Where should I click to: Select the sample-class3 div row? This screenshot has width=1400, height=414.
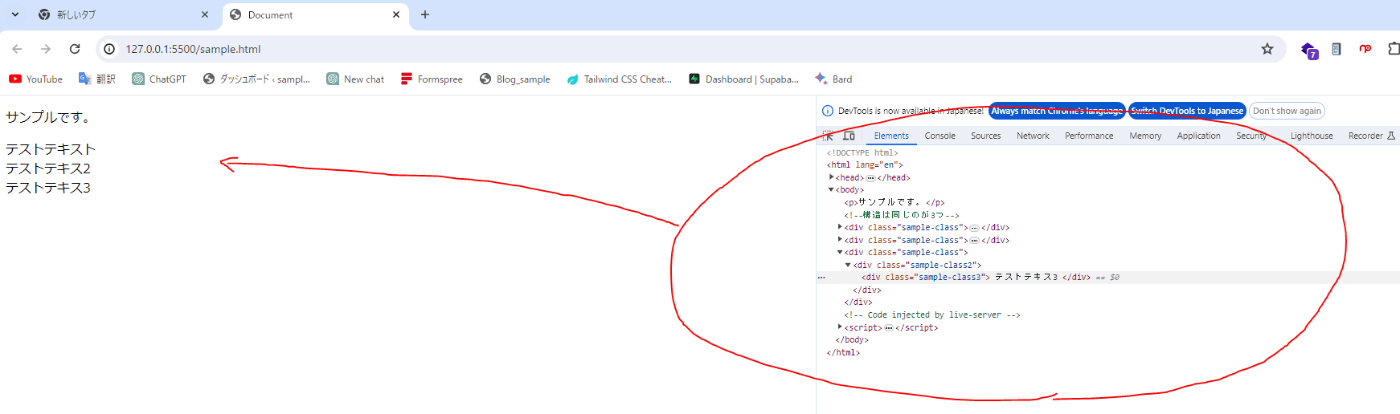1108,277
